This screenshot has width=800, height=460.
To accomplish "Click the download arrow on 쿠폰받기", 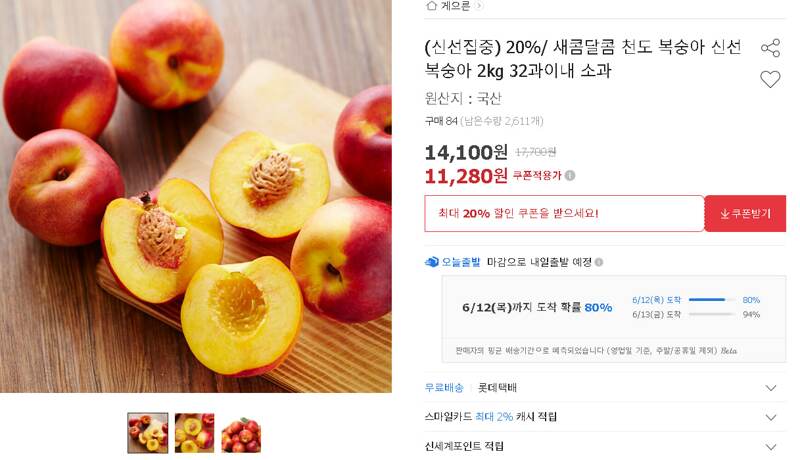I will point(724,214).
